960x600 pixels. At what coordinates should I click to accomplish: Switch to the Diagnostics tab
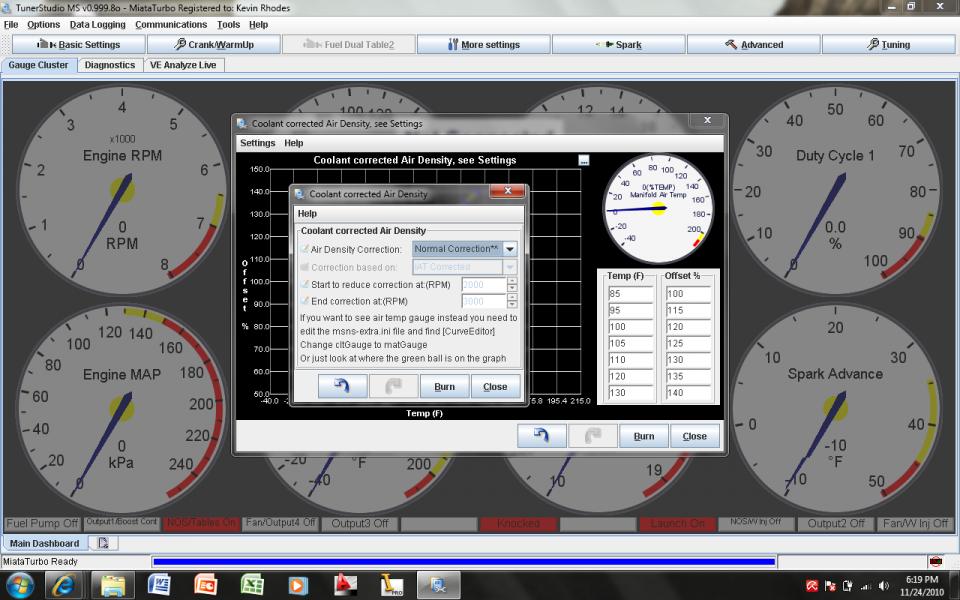point(110,65)
